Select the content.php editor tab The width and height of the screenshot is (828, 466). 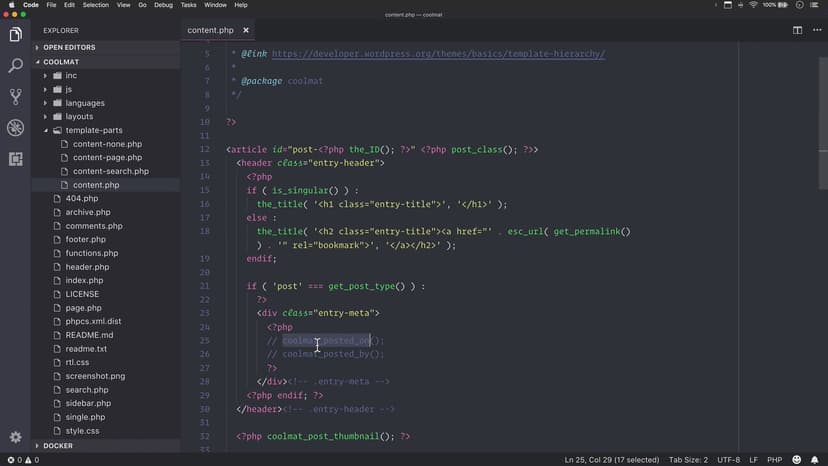click(209, 30)
